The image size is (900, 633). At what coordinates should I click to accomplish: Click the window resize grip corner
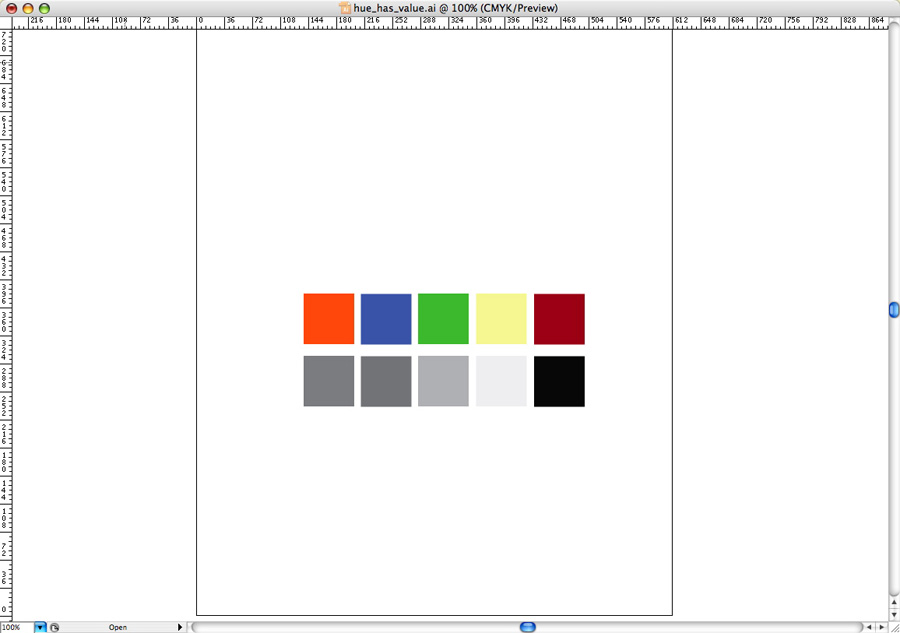pyautogui.click(x=893, y=627)
